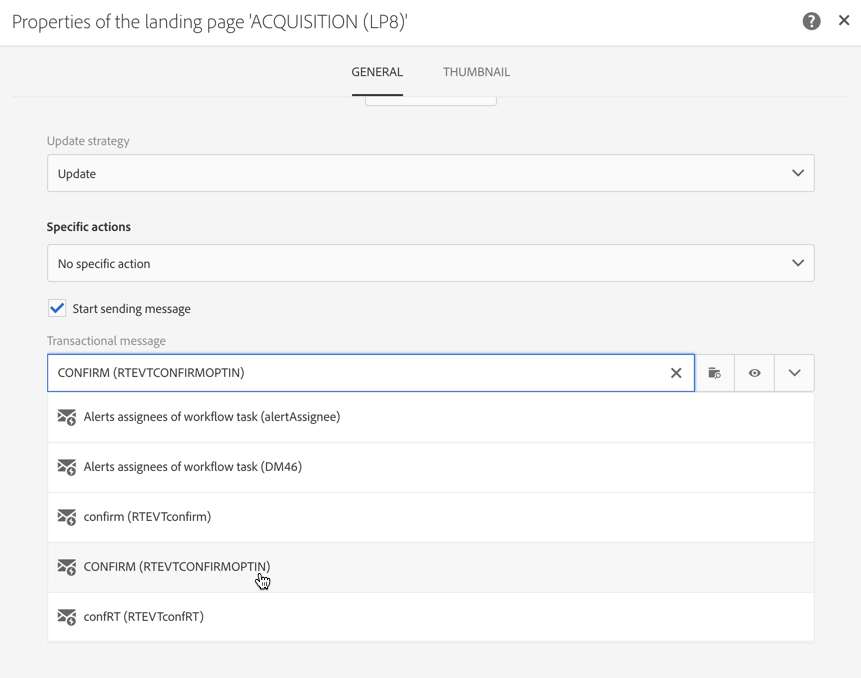This screenshot has width=861, height=678.
Task: Click inside the Transactional message text field
Action: click(350, 373)
